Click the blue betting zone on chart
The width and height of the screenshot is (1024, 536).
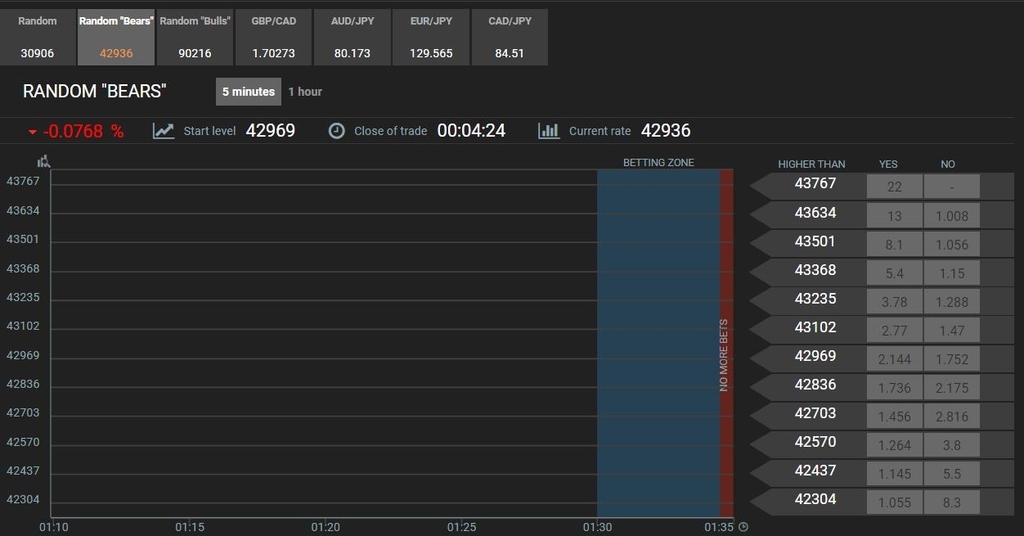pyautogui.click(x=658, y=343)
